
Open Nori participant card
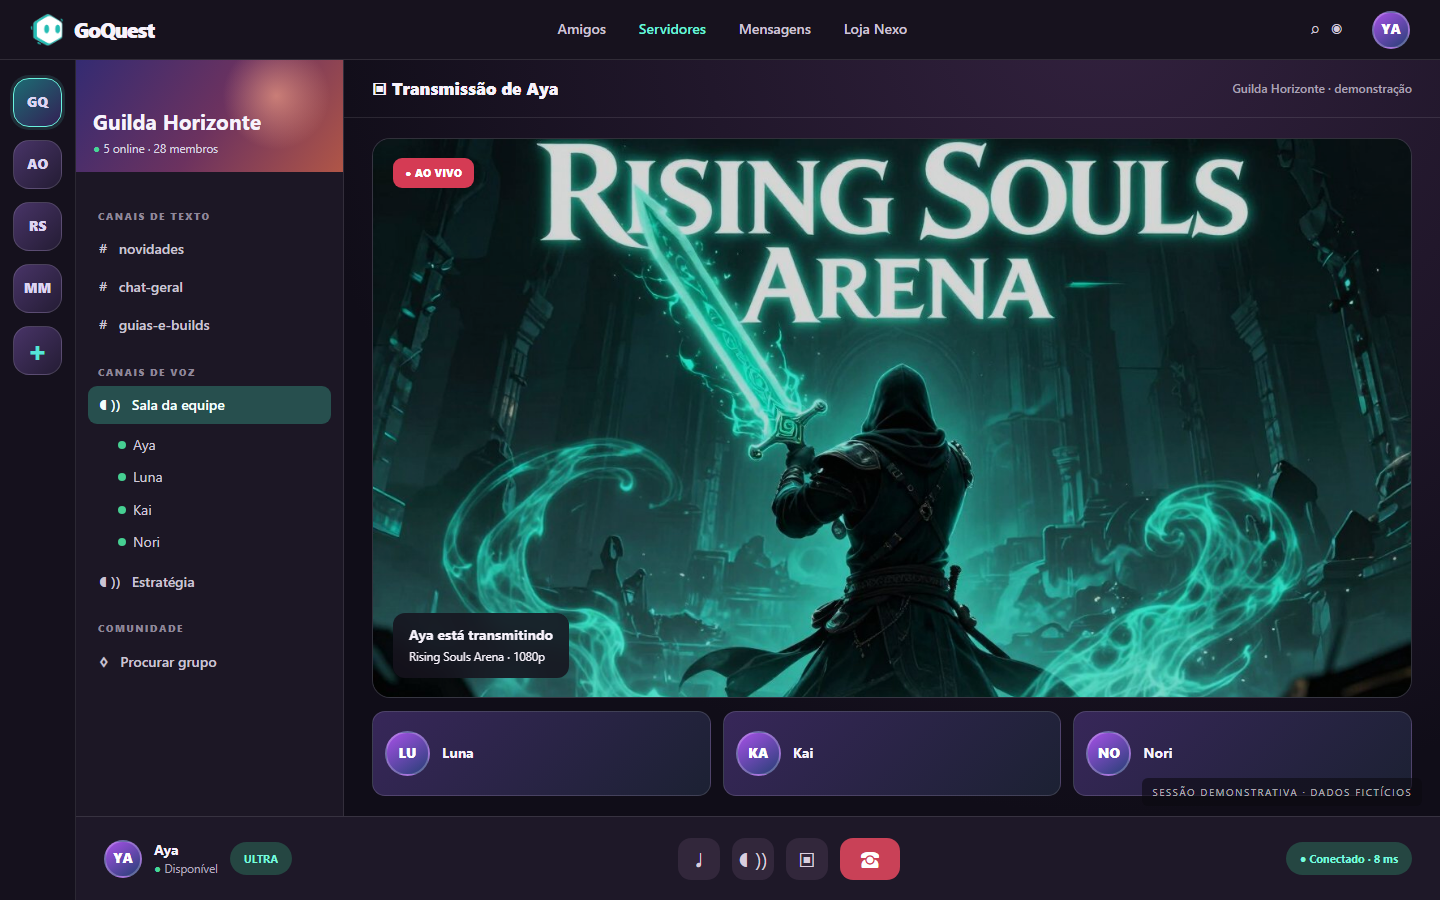(x=1242, y=753)
